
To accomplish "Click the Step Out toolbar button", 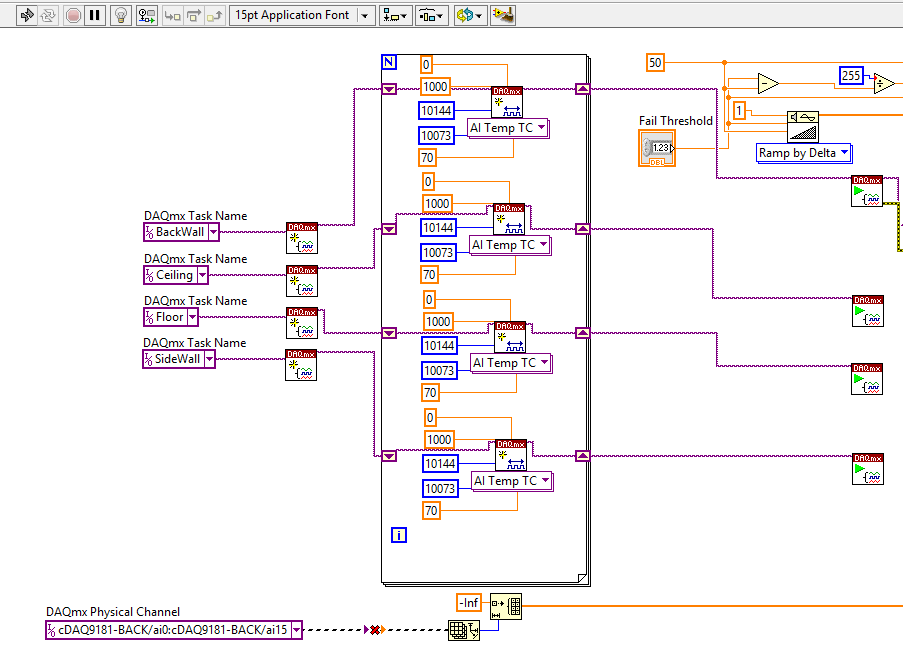I will (x=214, y=16).
